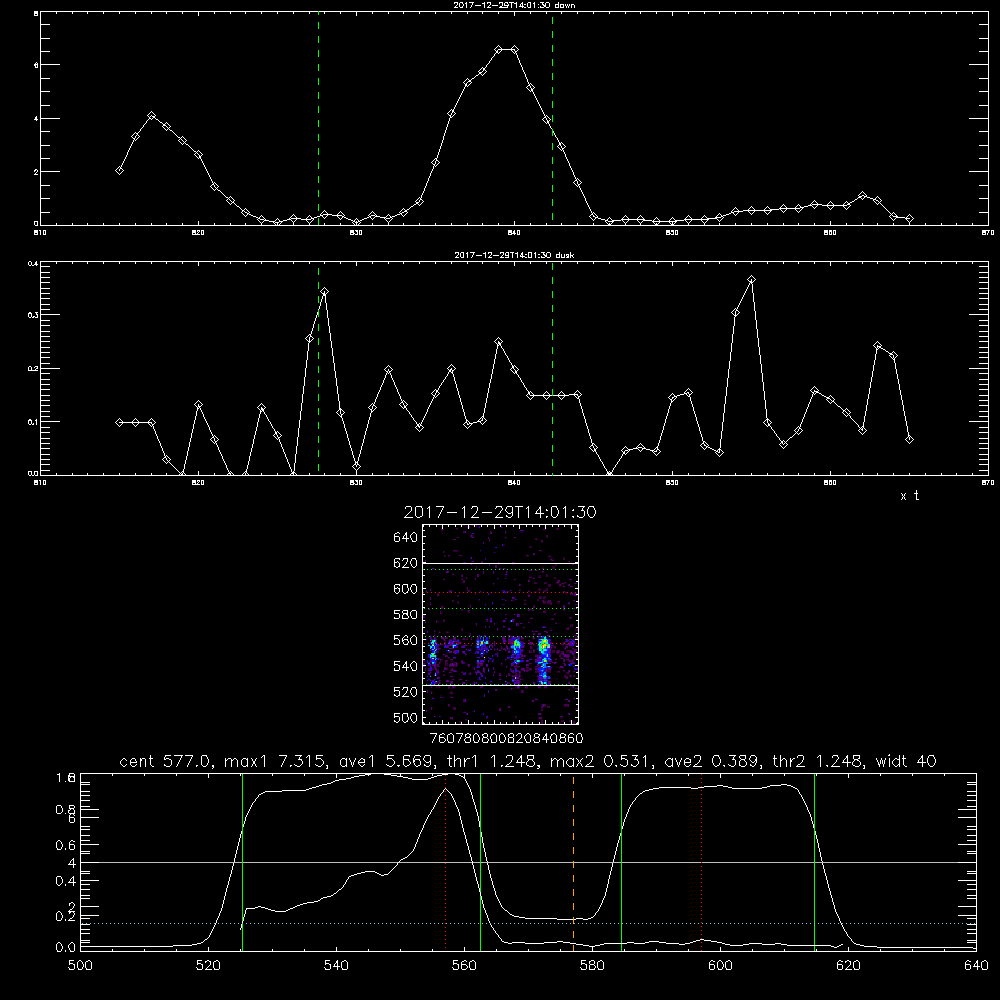
Task: Click the final diamond marker of the dawn curve
Action: pos(909,218)
